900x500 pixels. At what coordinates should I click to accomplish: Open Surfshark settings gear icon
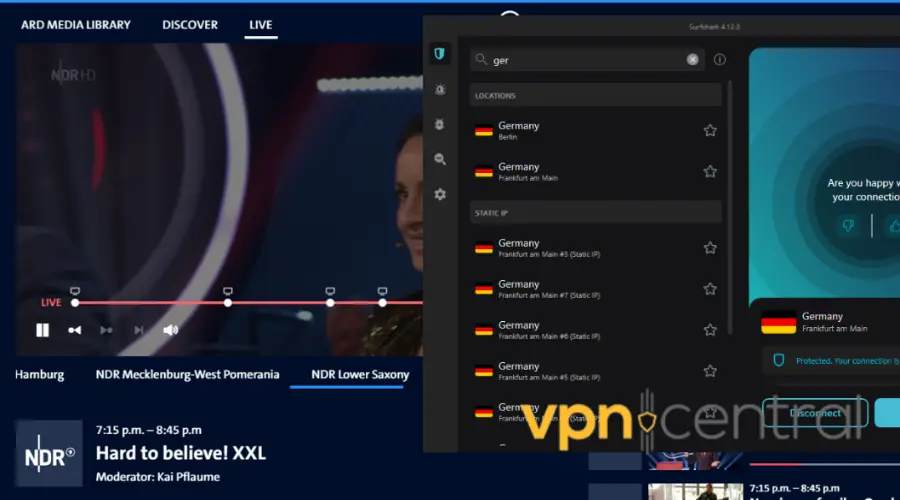coord(440,195)
